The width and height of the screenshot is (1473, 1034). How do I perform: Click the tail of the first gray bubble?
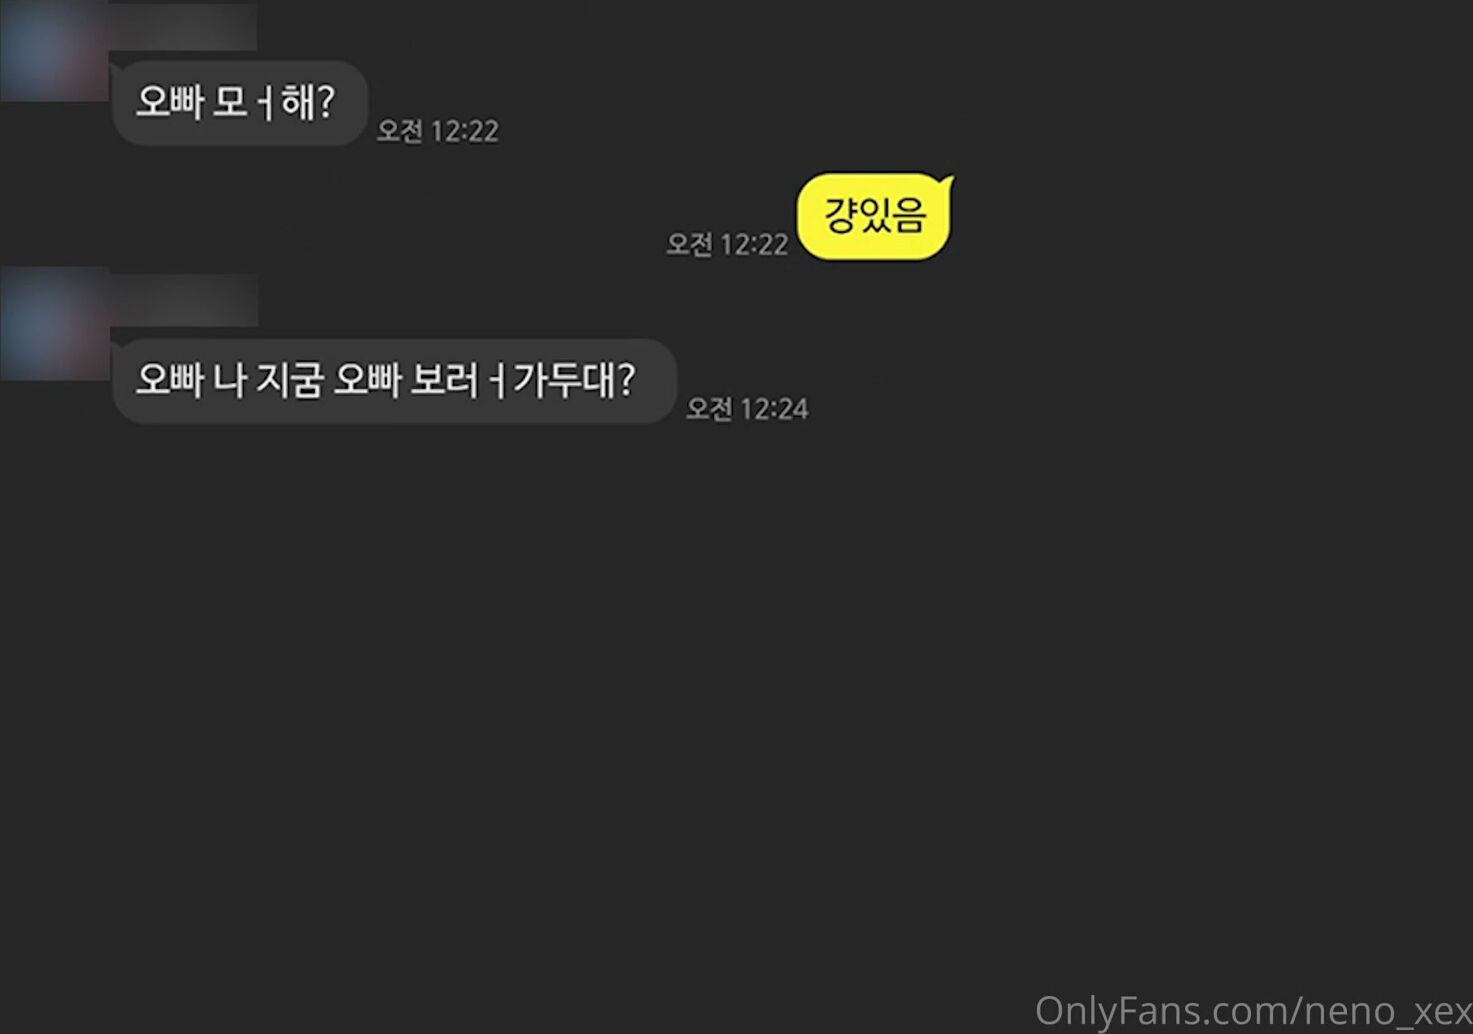coord(116,69)
